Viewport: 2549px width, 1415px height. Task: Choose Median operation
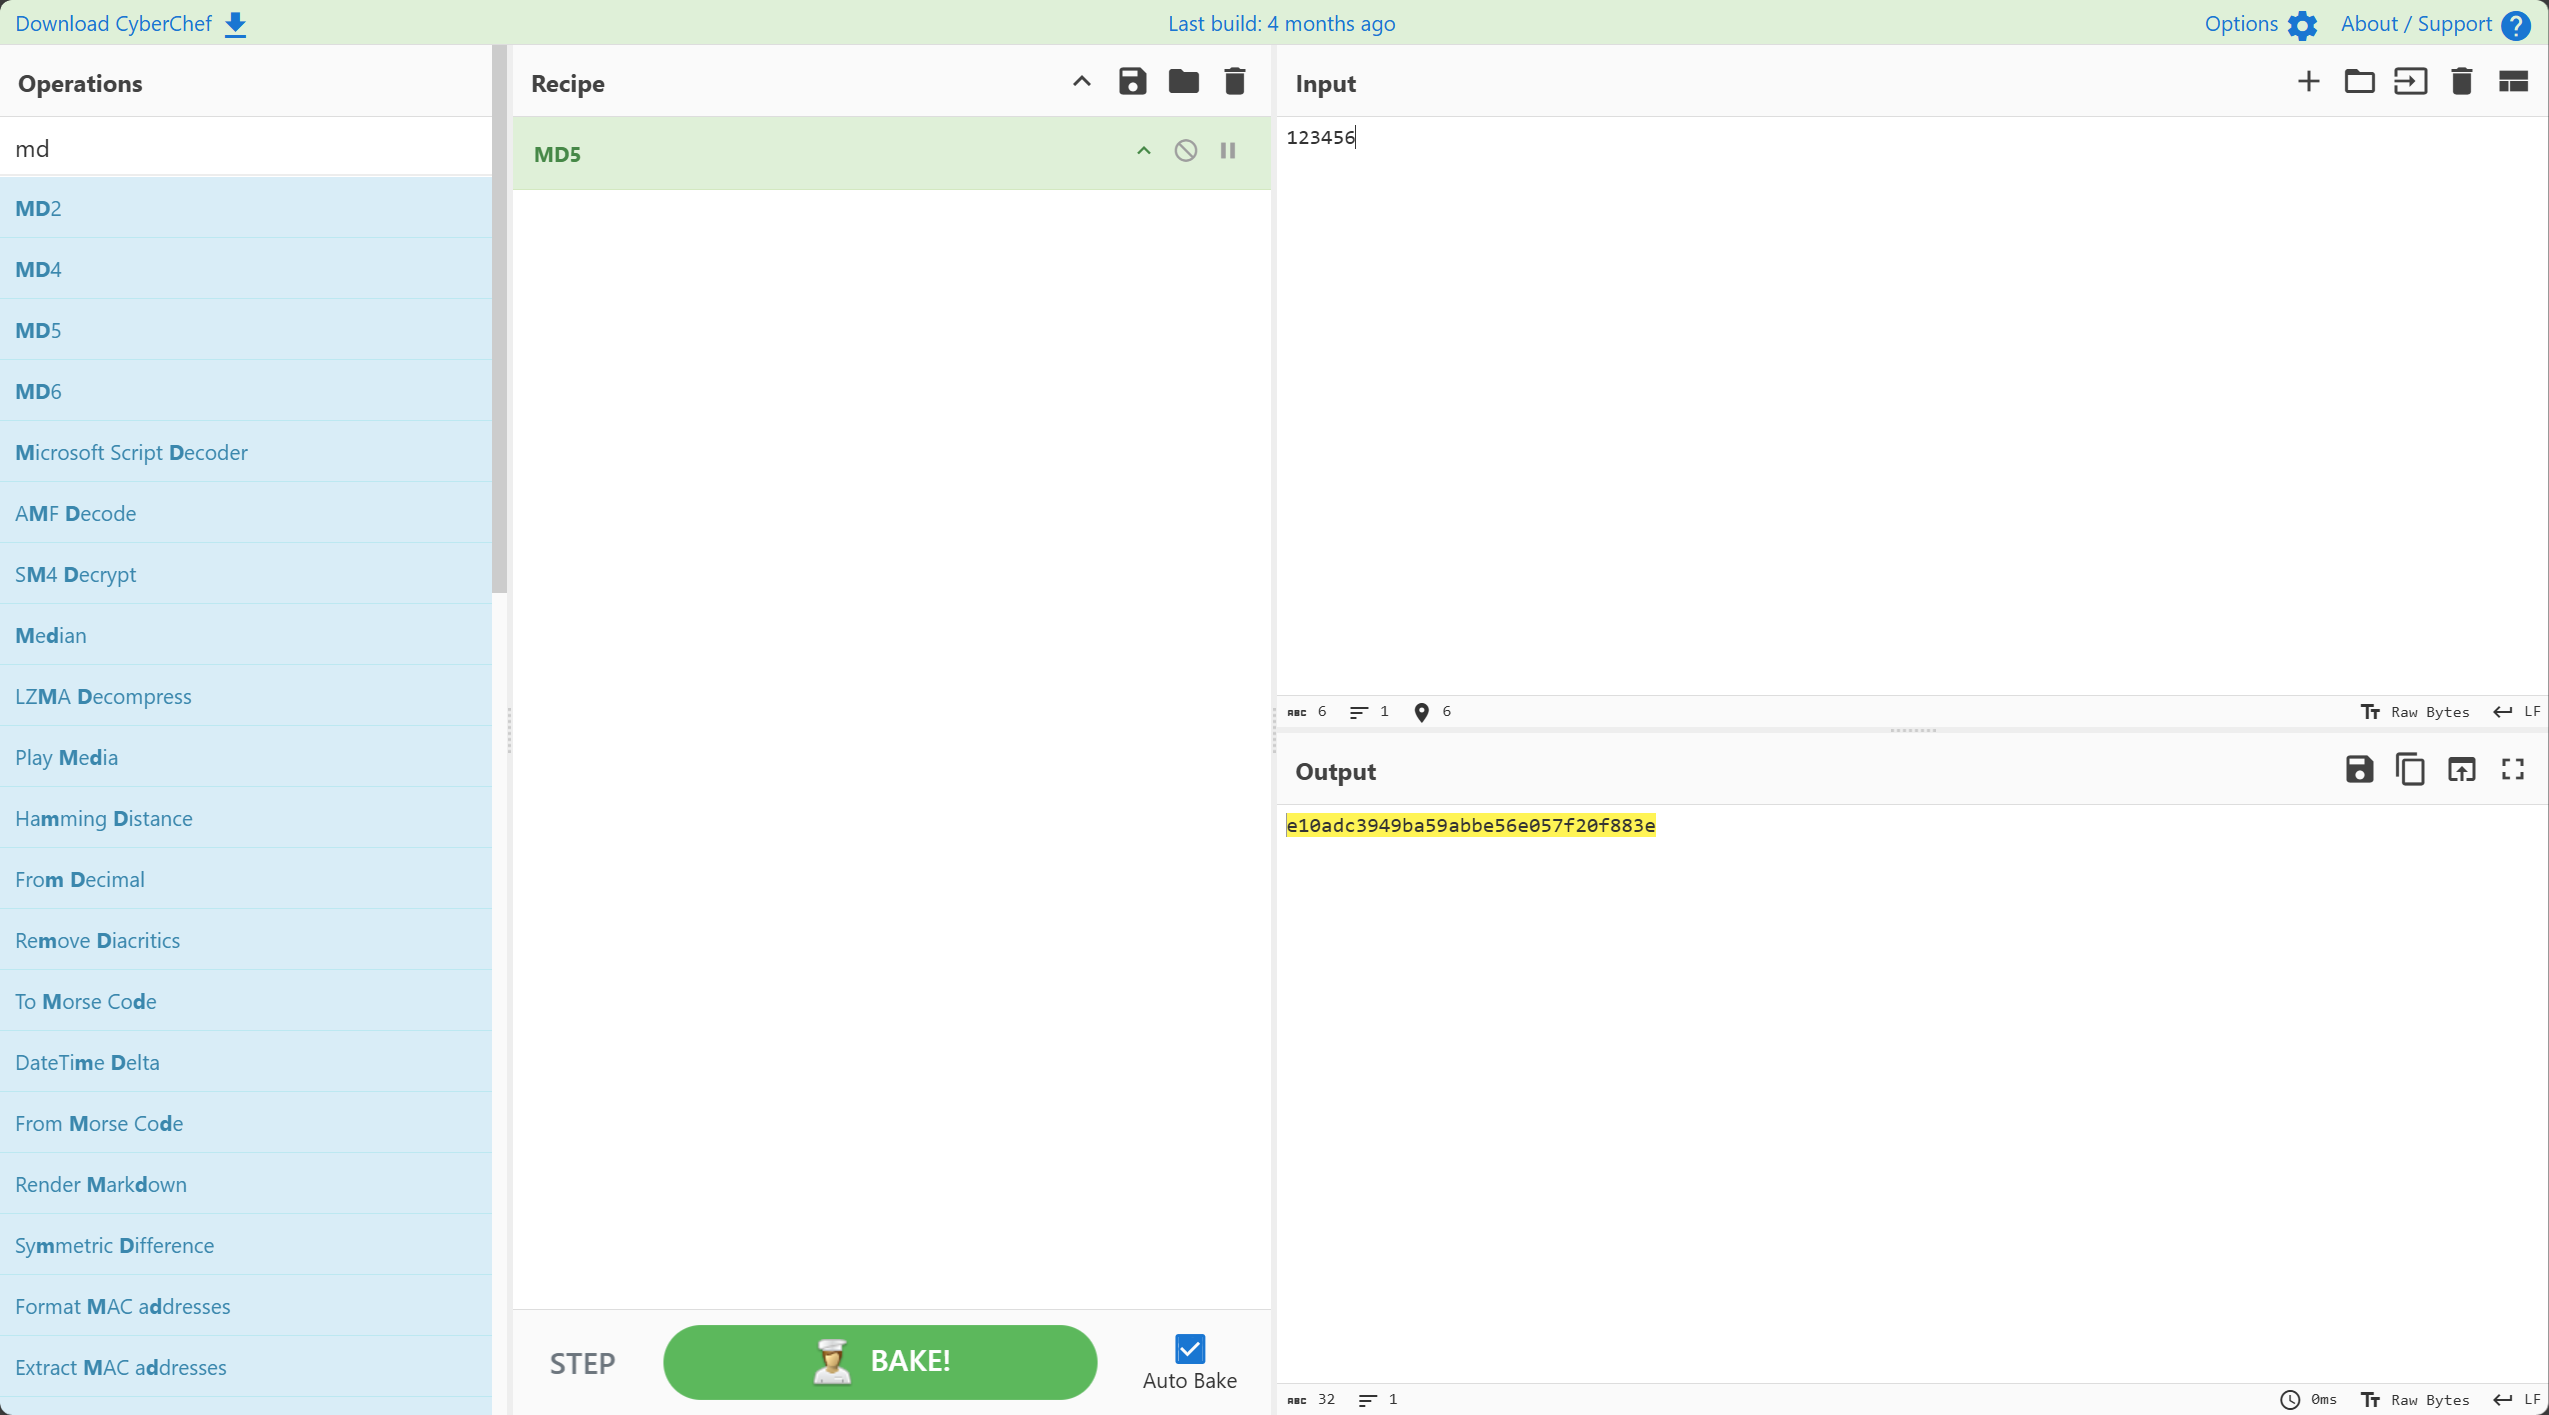246,635
